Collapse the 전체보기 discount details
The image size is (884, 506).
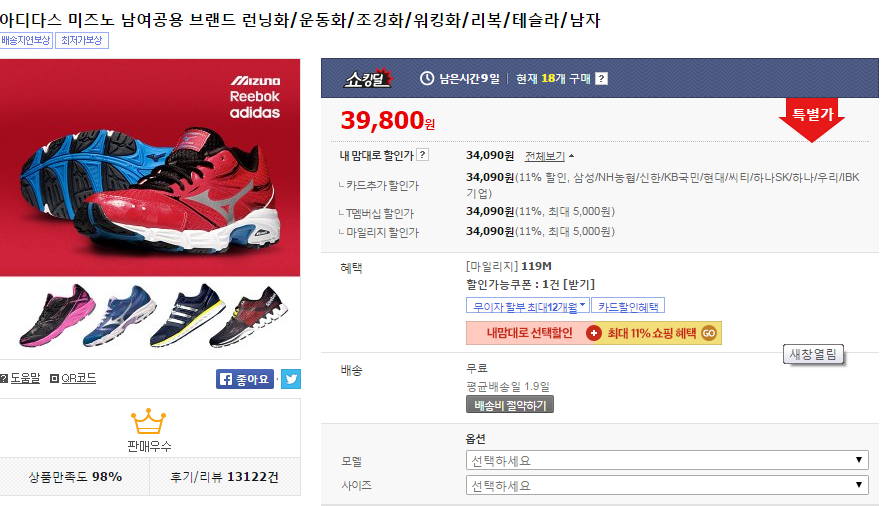[549, 156]
